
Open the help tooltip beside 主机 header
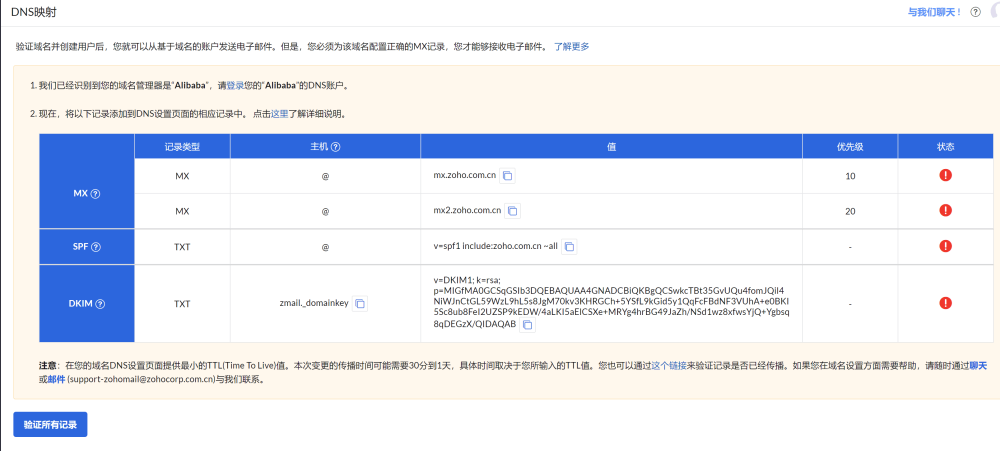[335, 147]
